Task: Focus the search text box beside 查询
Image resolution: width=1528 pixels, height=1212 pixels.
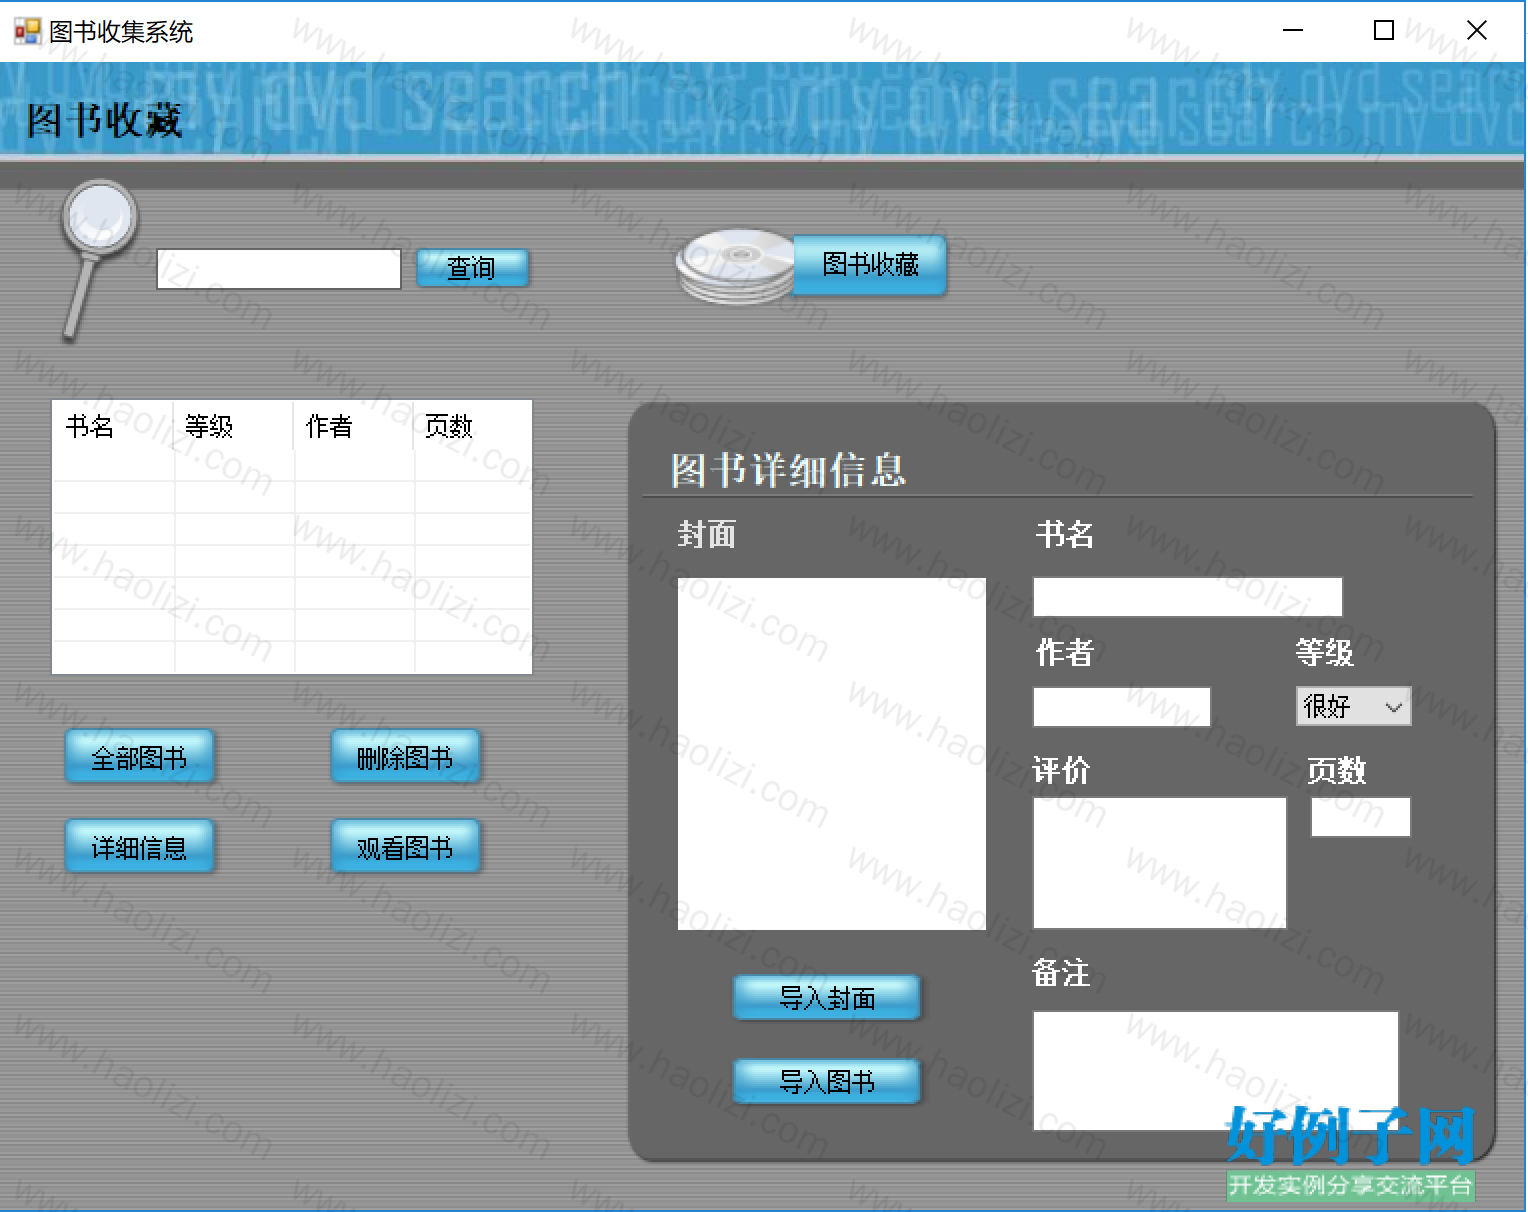Action: (x=279, y=269)
